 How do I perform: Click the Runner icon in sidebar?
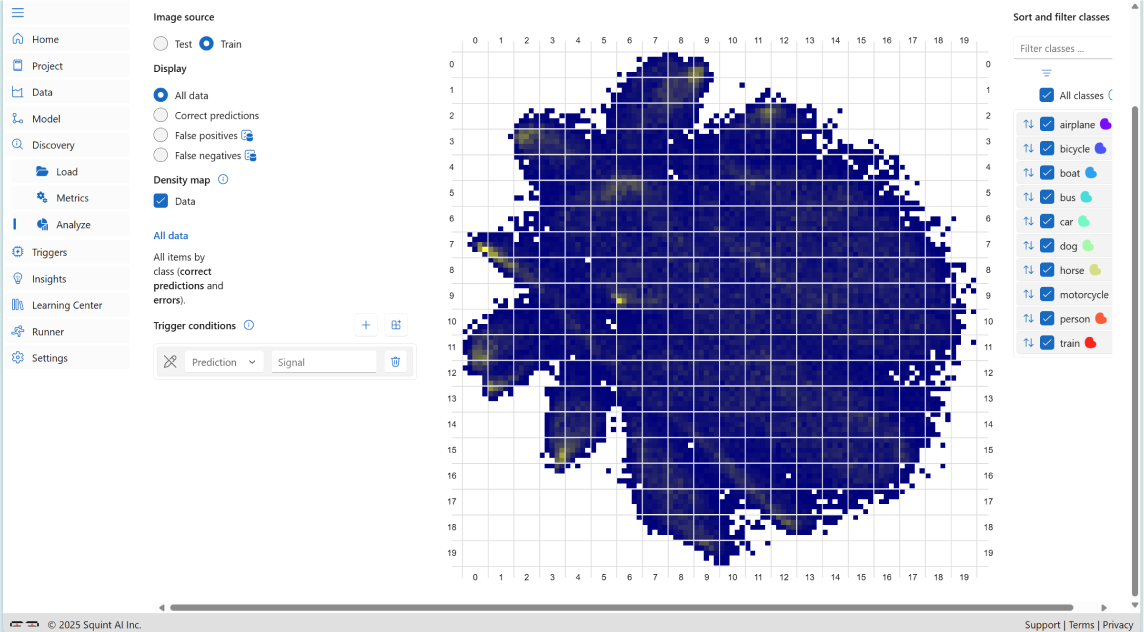click(18, 331)
